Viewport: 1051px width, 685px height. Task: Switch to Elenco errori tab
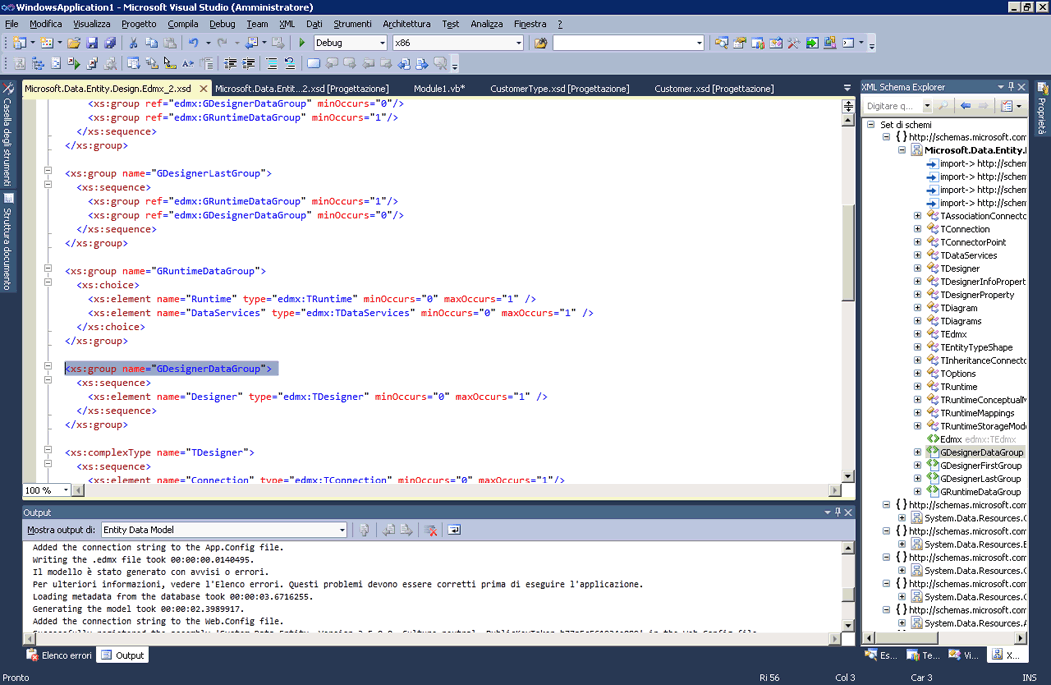point(59,656)
